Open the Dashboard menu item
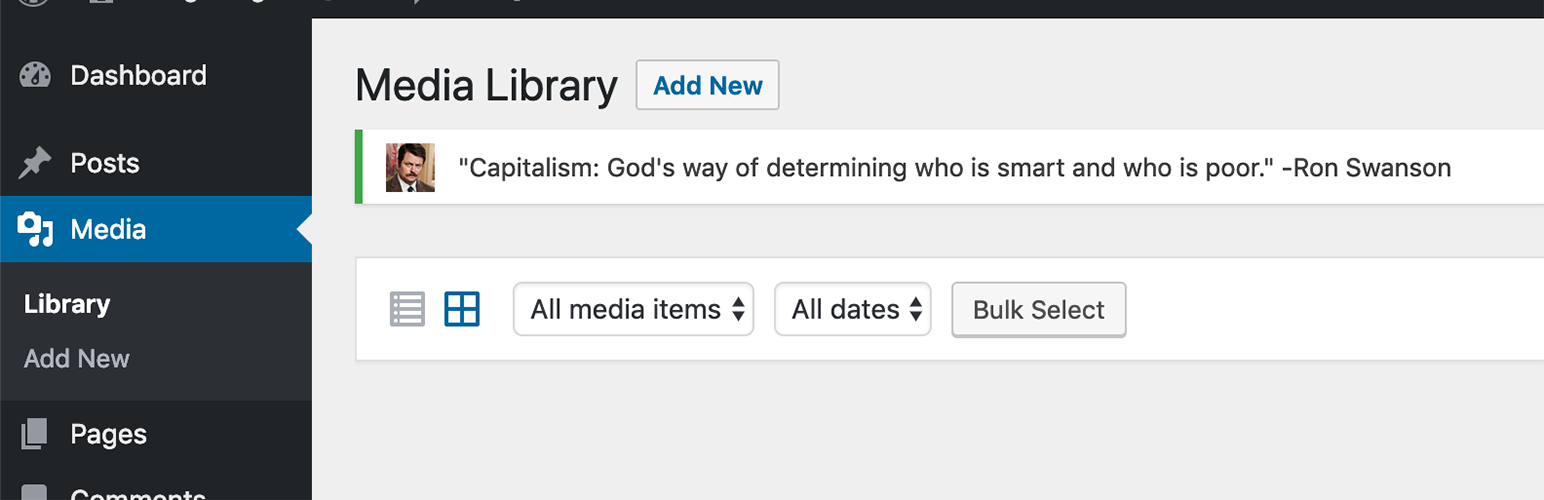1544x500 pixels. click(x=138, y=76)
